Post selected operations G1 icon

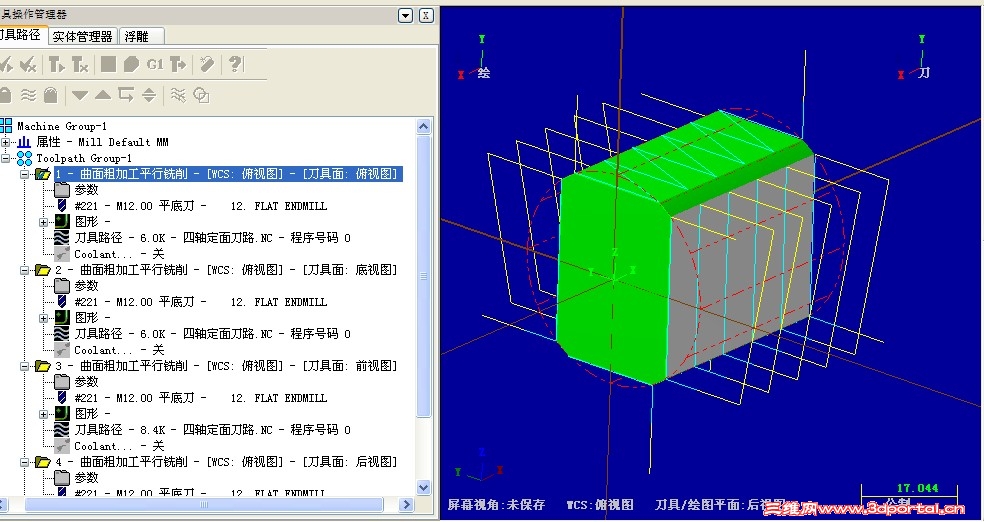(155, 64)
